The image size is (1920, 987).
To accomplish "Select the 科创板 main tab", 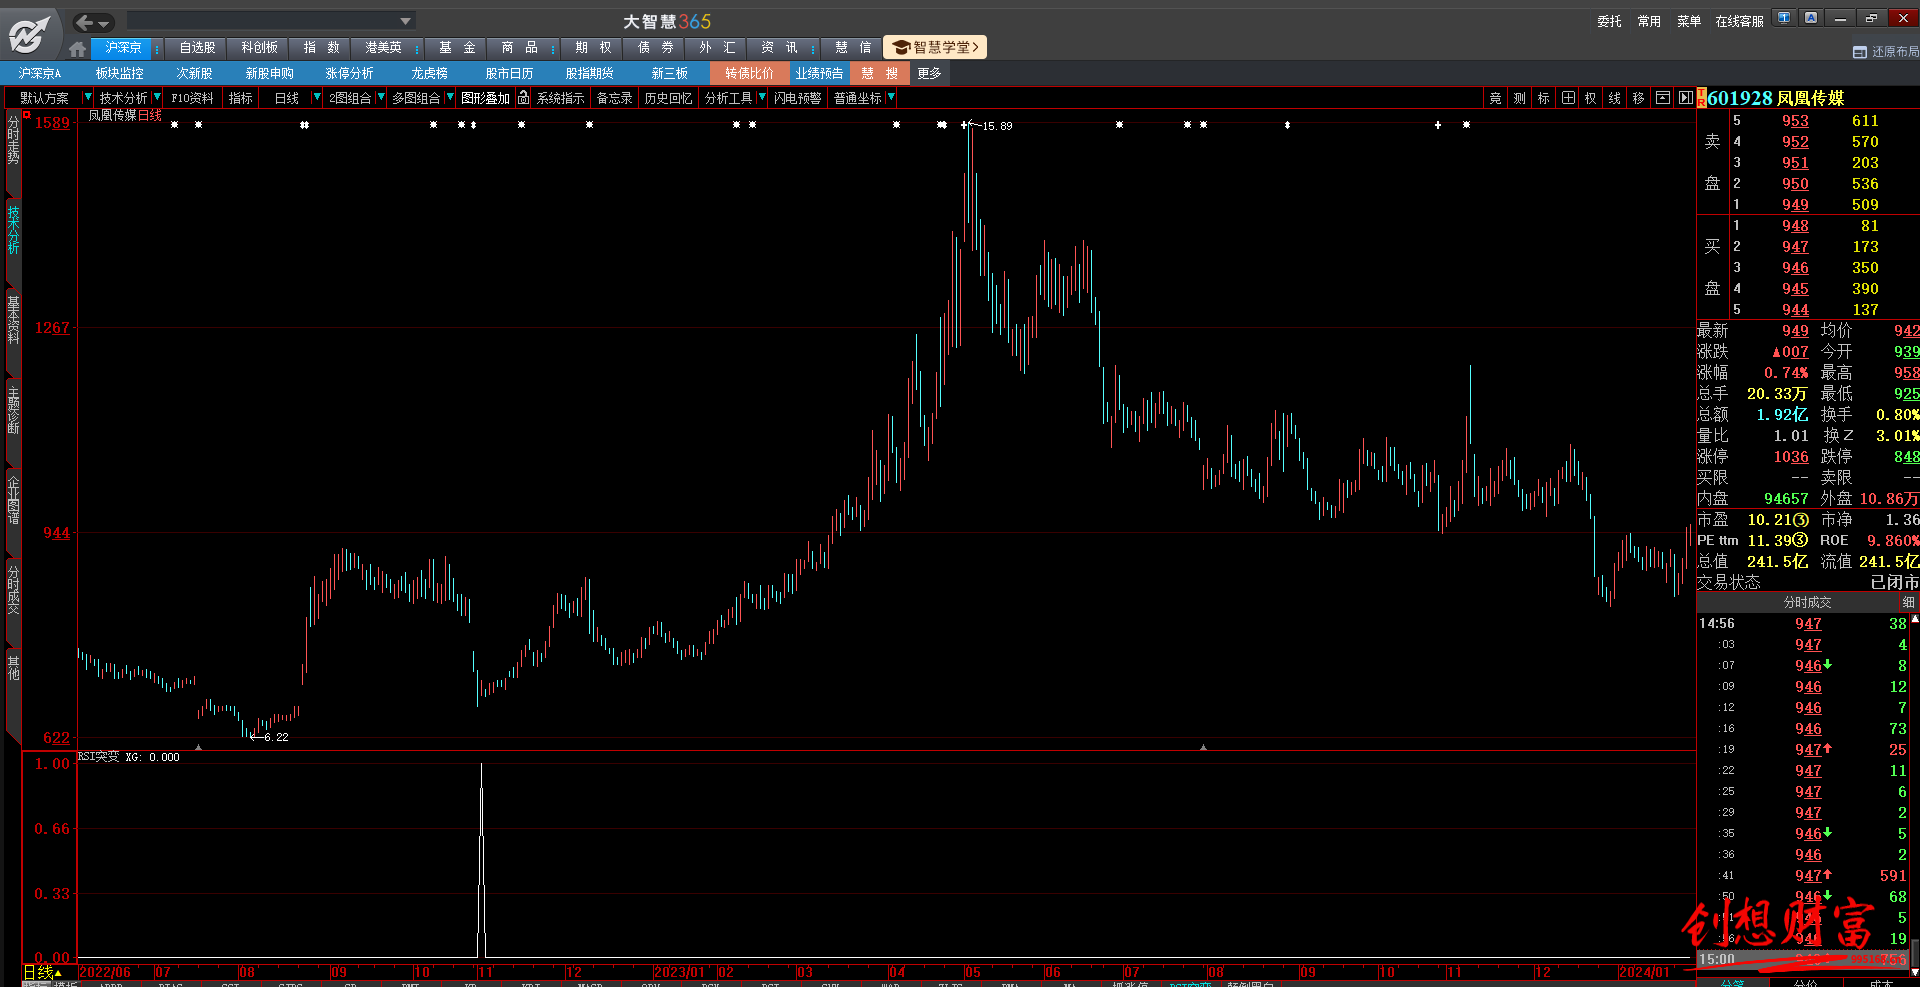I will point(259,48).
